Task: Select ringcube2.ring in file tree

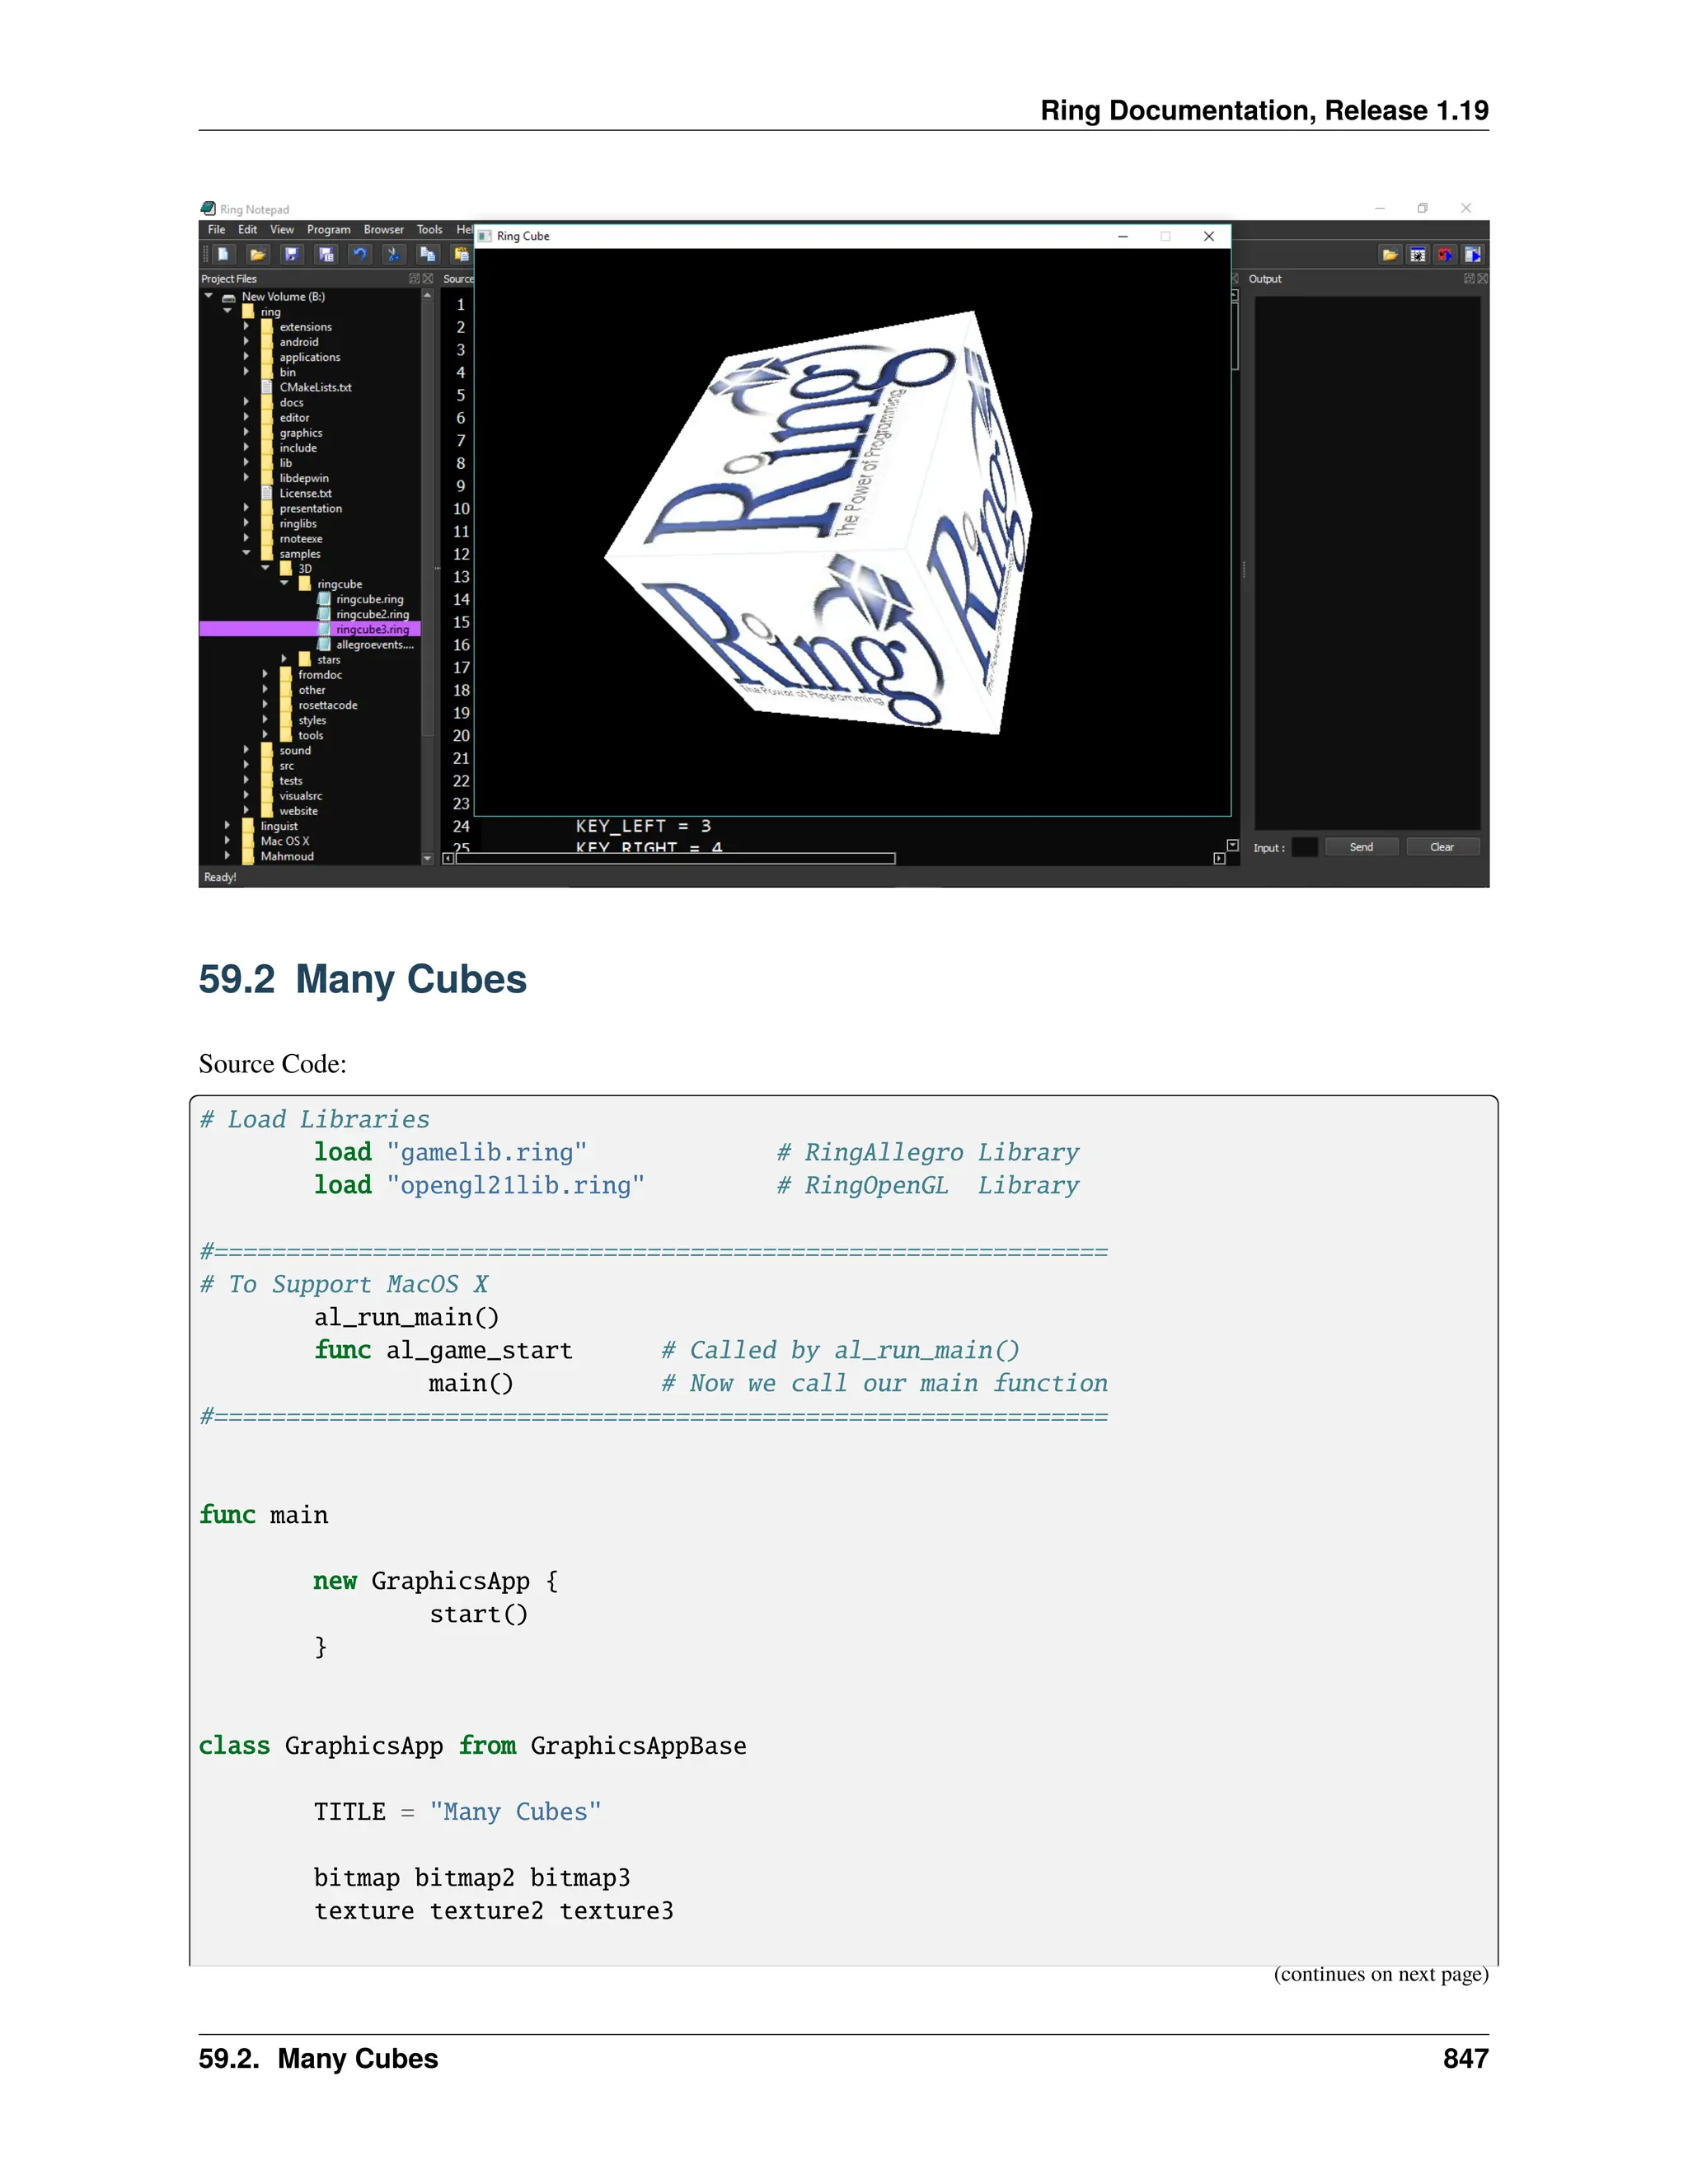Action: [x=372, y=614]
